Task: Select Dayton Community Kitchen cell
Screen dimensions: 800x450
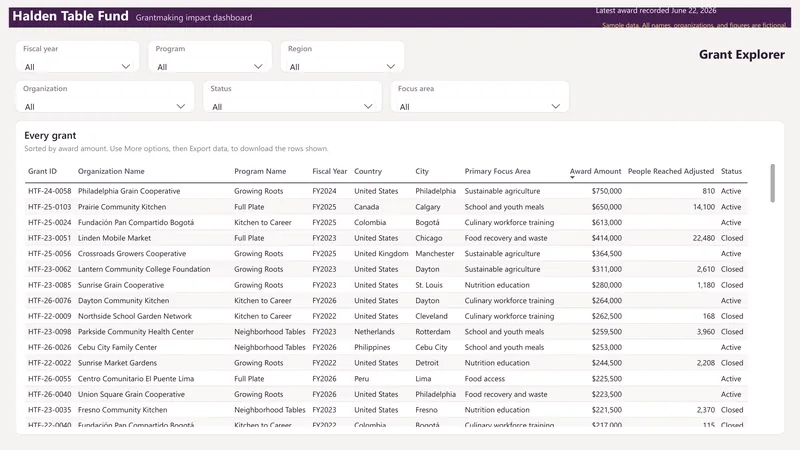Action: coord(123,301)
